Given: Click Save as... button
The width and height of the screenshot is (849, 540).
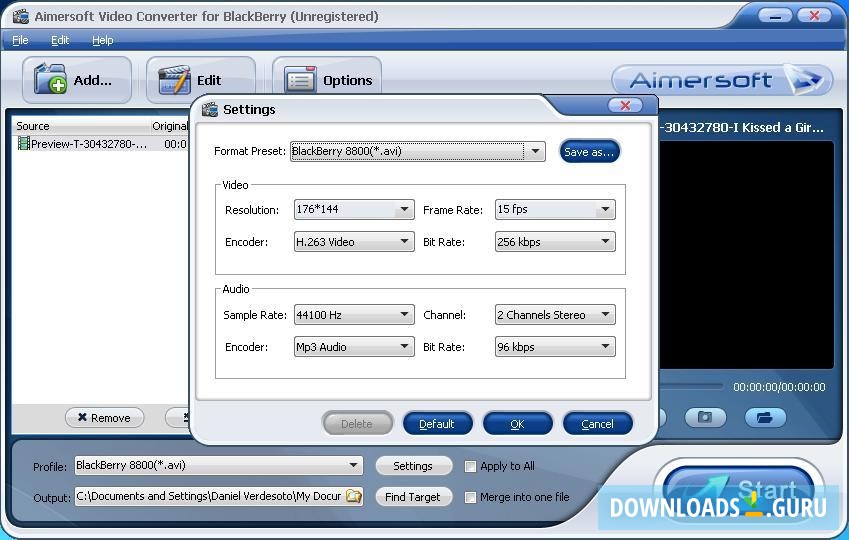Looking at the screenshot, I should click(x=589, y=152).
